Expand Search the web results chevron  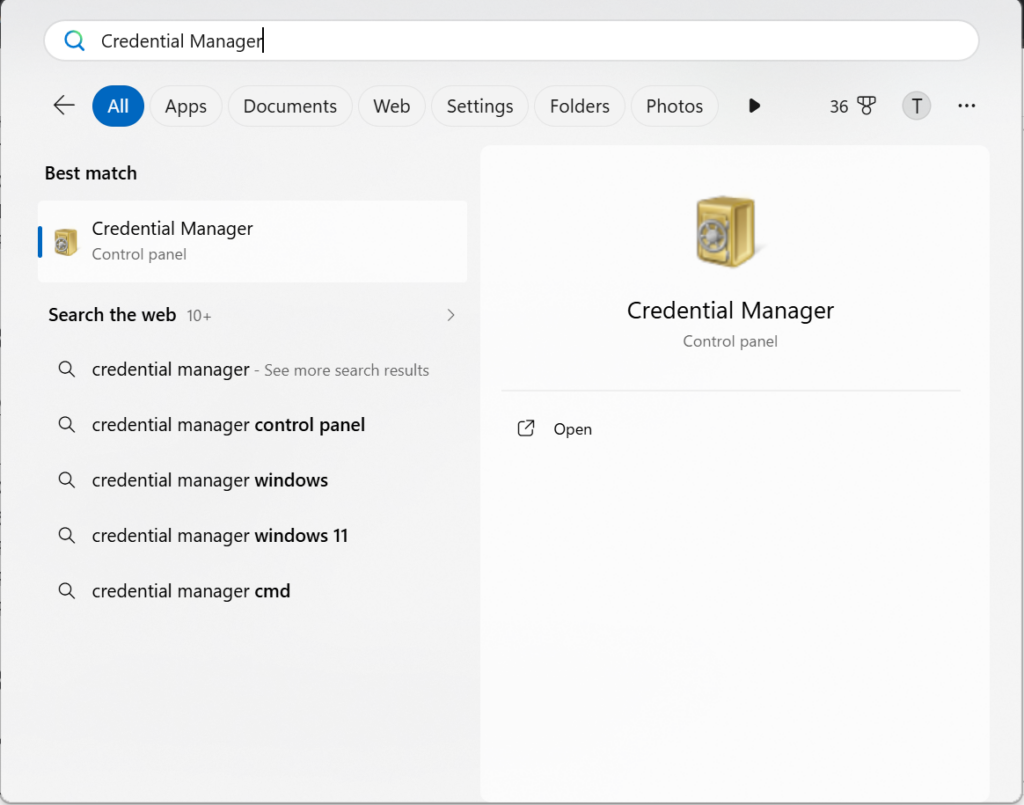coord(451,315)
